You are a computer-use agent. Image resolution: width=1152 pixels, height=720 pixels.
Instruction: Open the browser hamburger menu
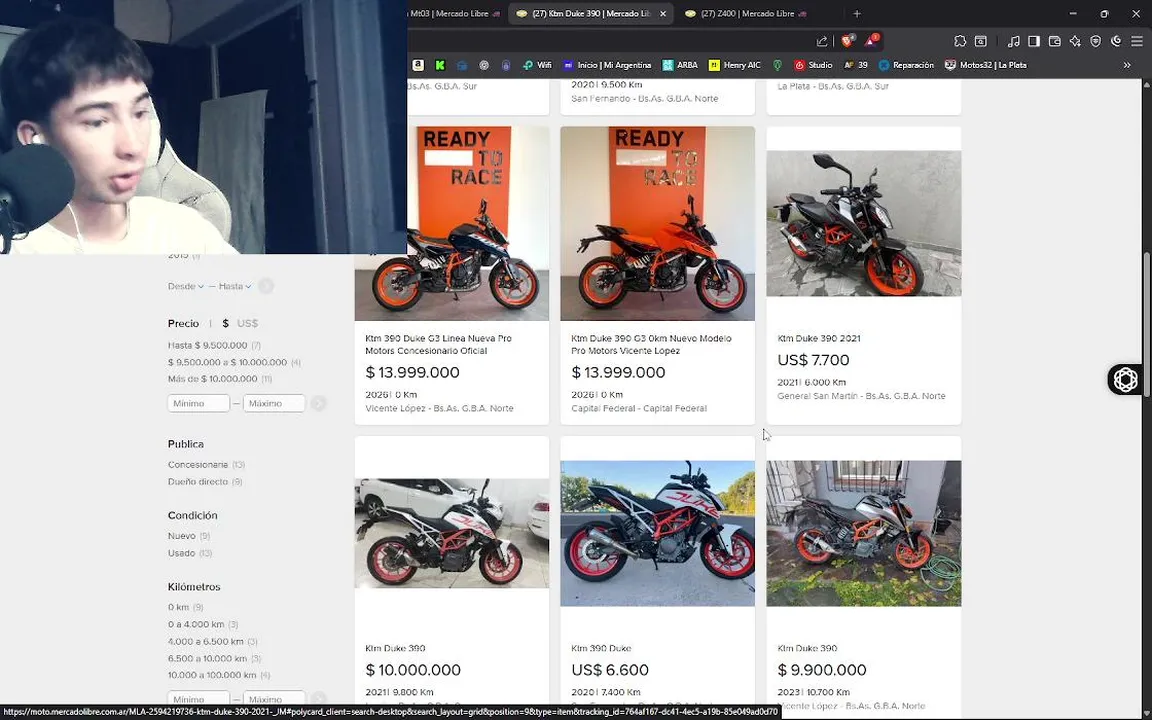pyautogui.click(x=1137, y=41)
